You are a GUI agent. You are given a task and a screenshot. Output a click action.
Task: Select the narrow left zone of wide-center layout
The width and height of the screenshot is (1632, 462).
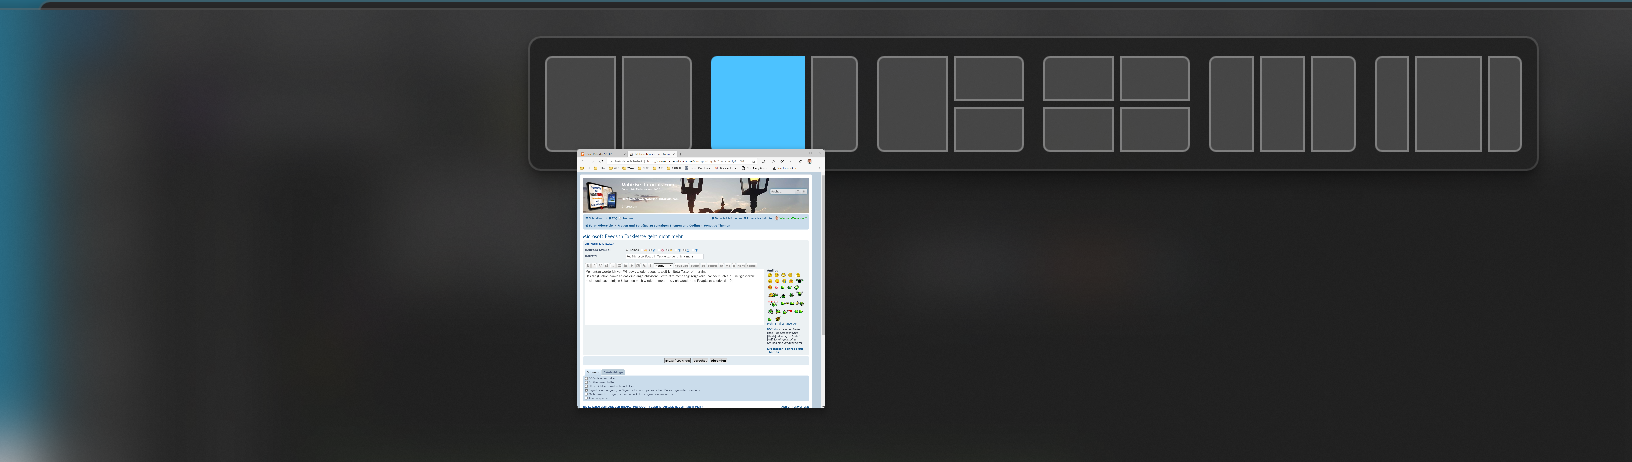click(x=1392, y=104)
